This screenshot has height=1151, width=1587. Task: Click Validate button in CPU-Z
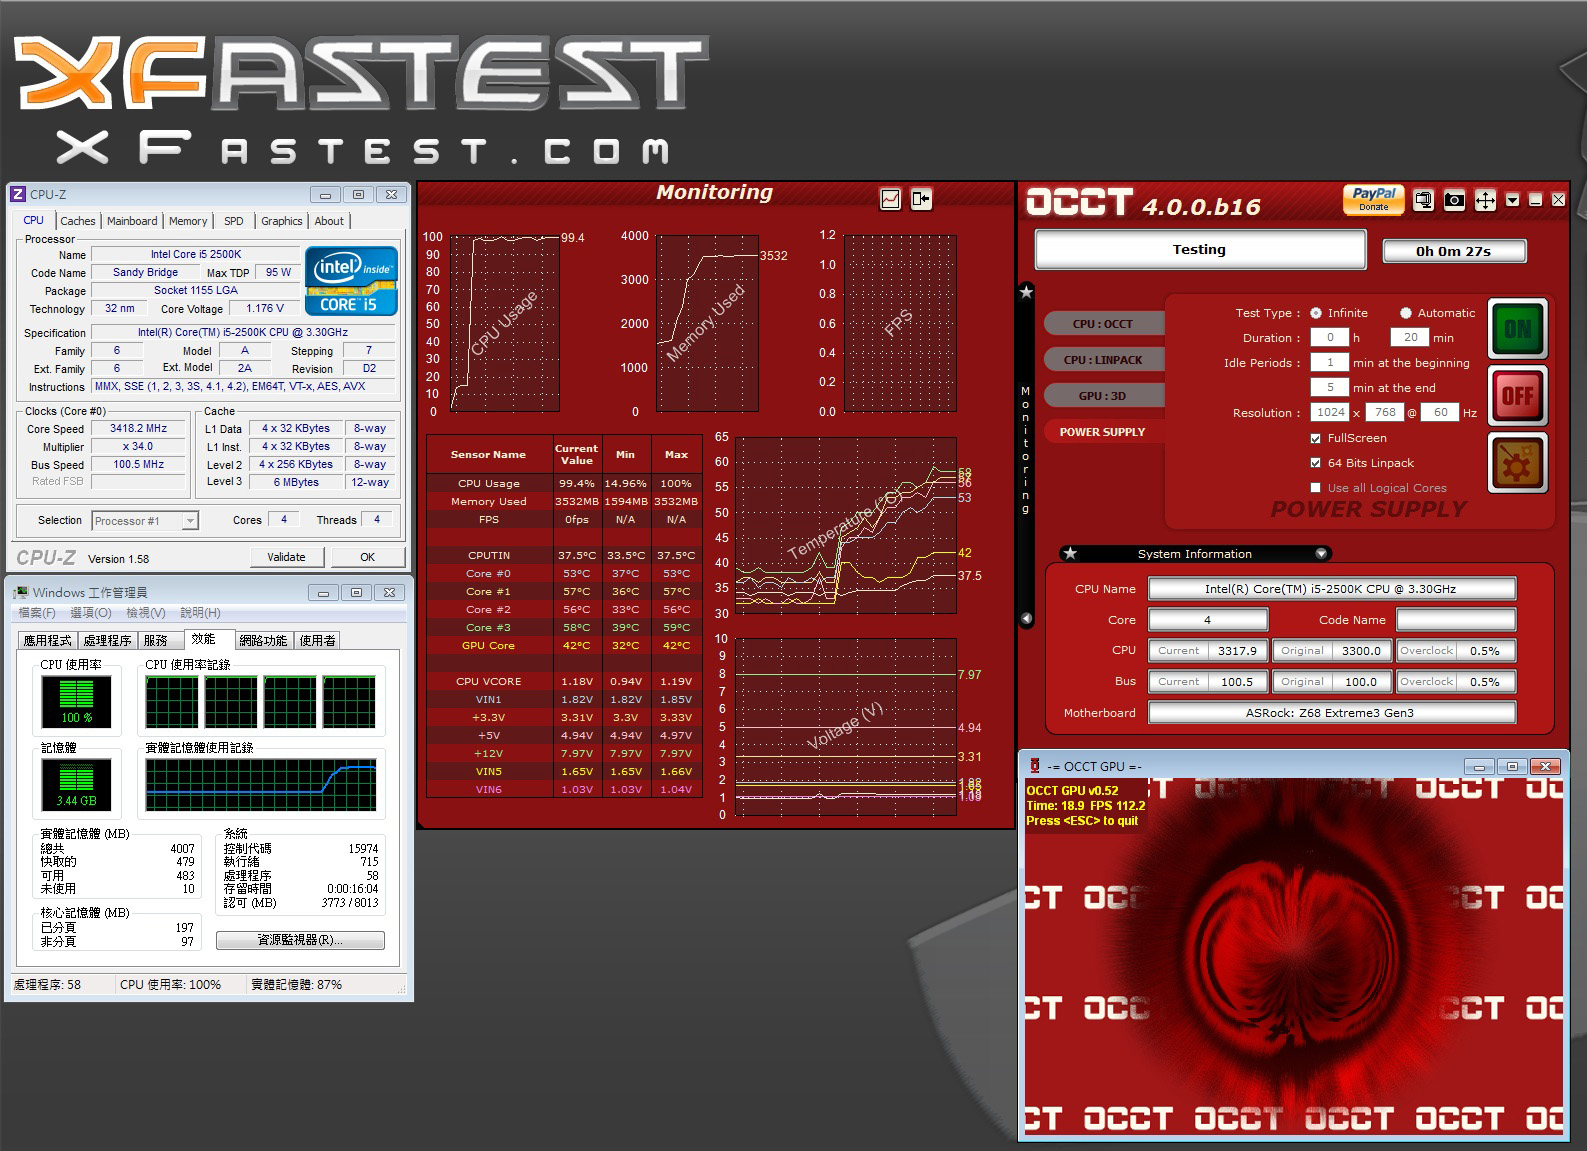286,557
